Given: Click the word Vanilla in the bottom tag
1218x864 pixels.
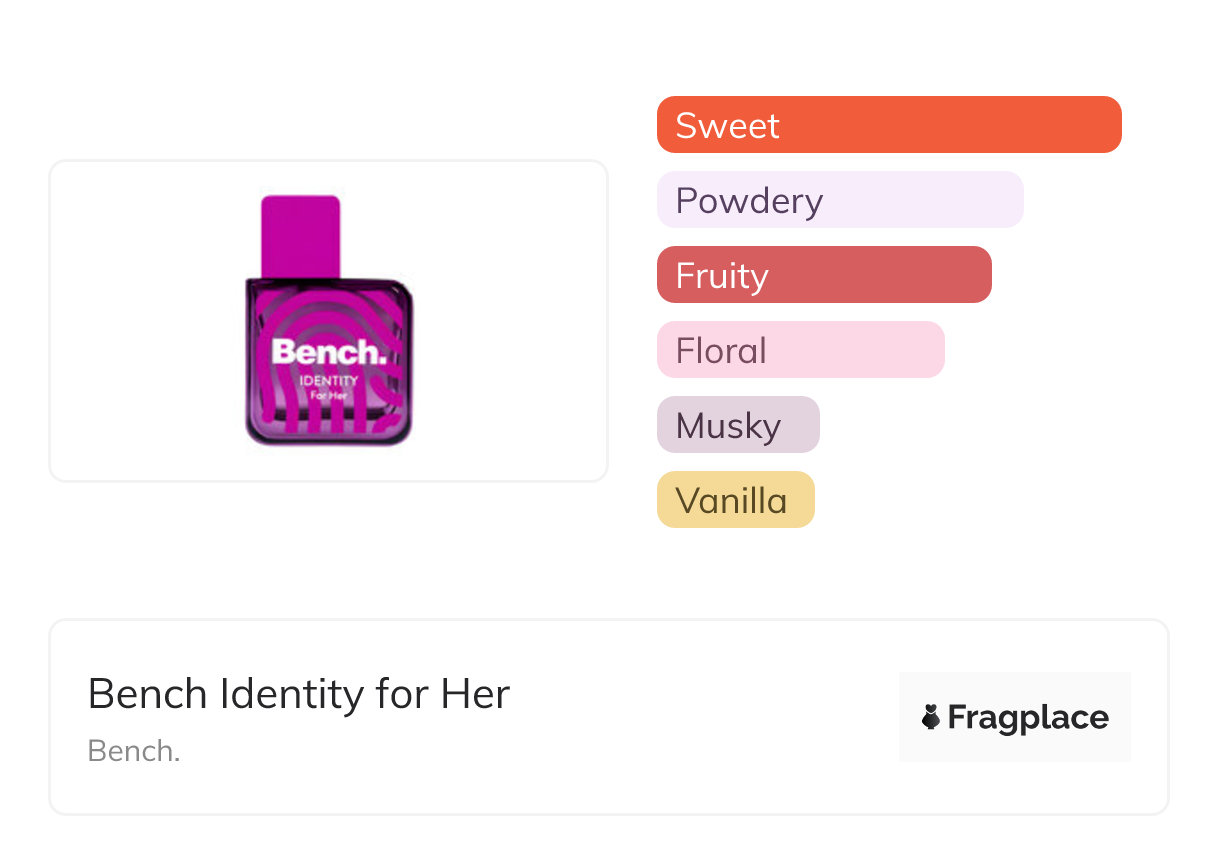Looking at the screenshot, I should tap(731, 500).
